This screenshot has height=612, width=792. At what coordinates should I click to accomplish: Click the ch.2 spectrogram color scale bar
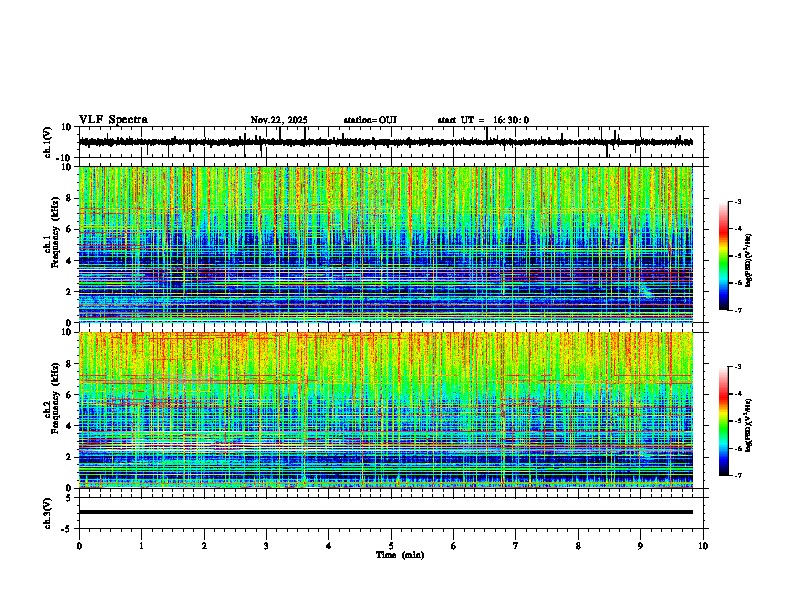pos(723,421)
